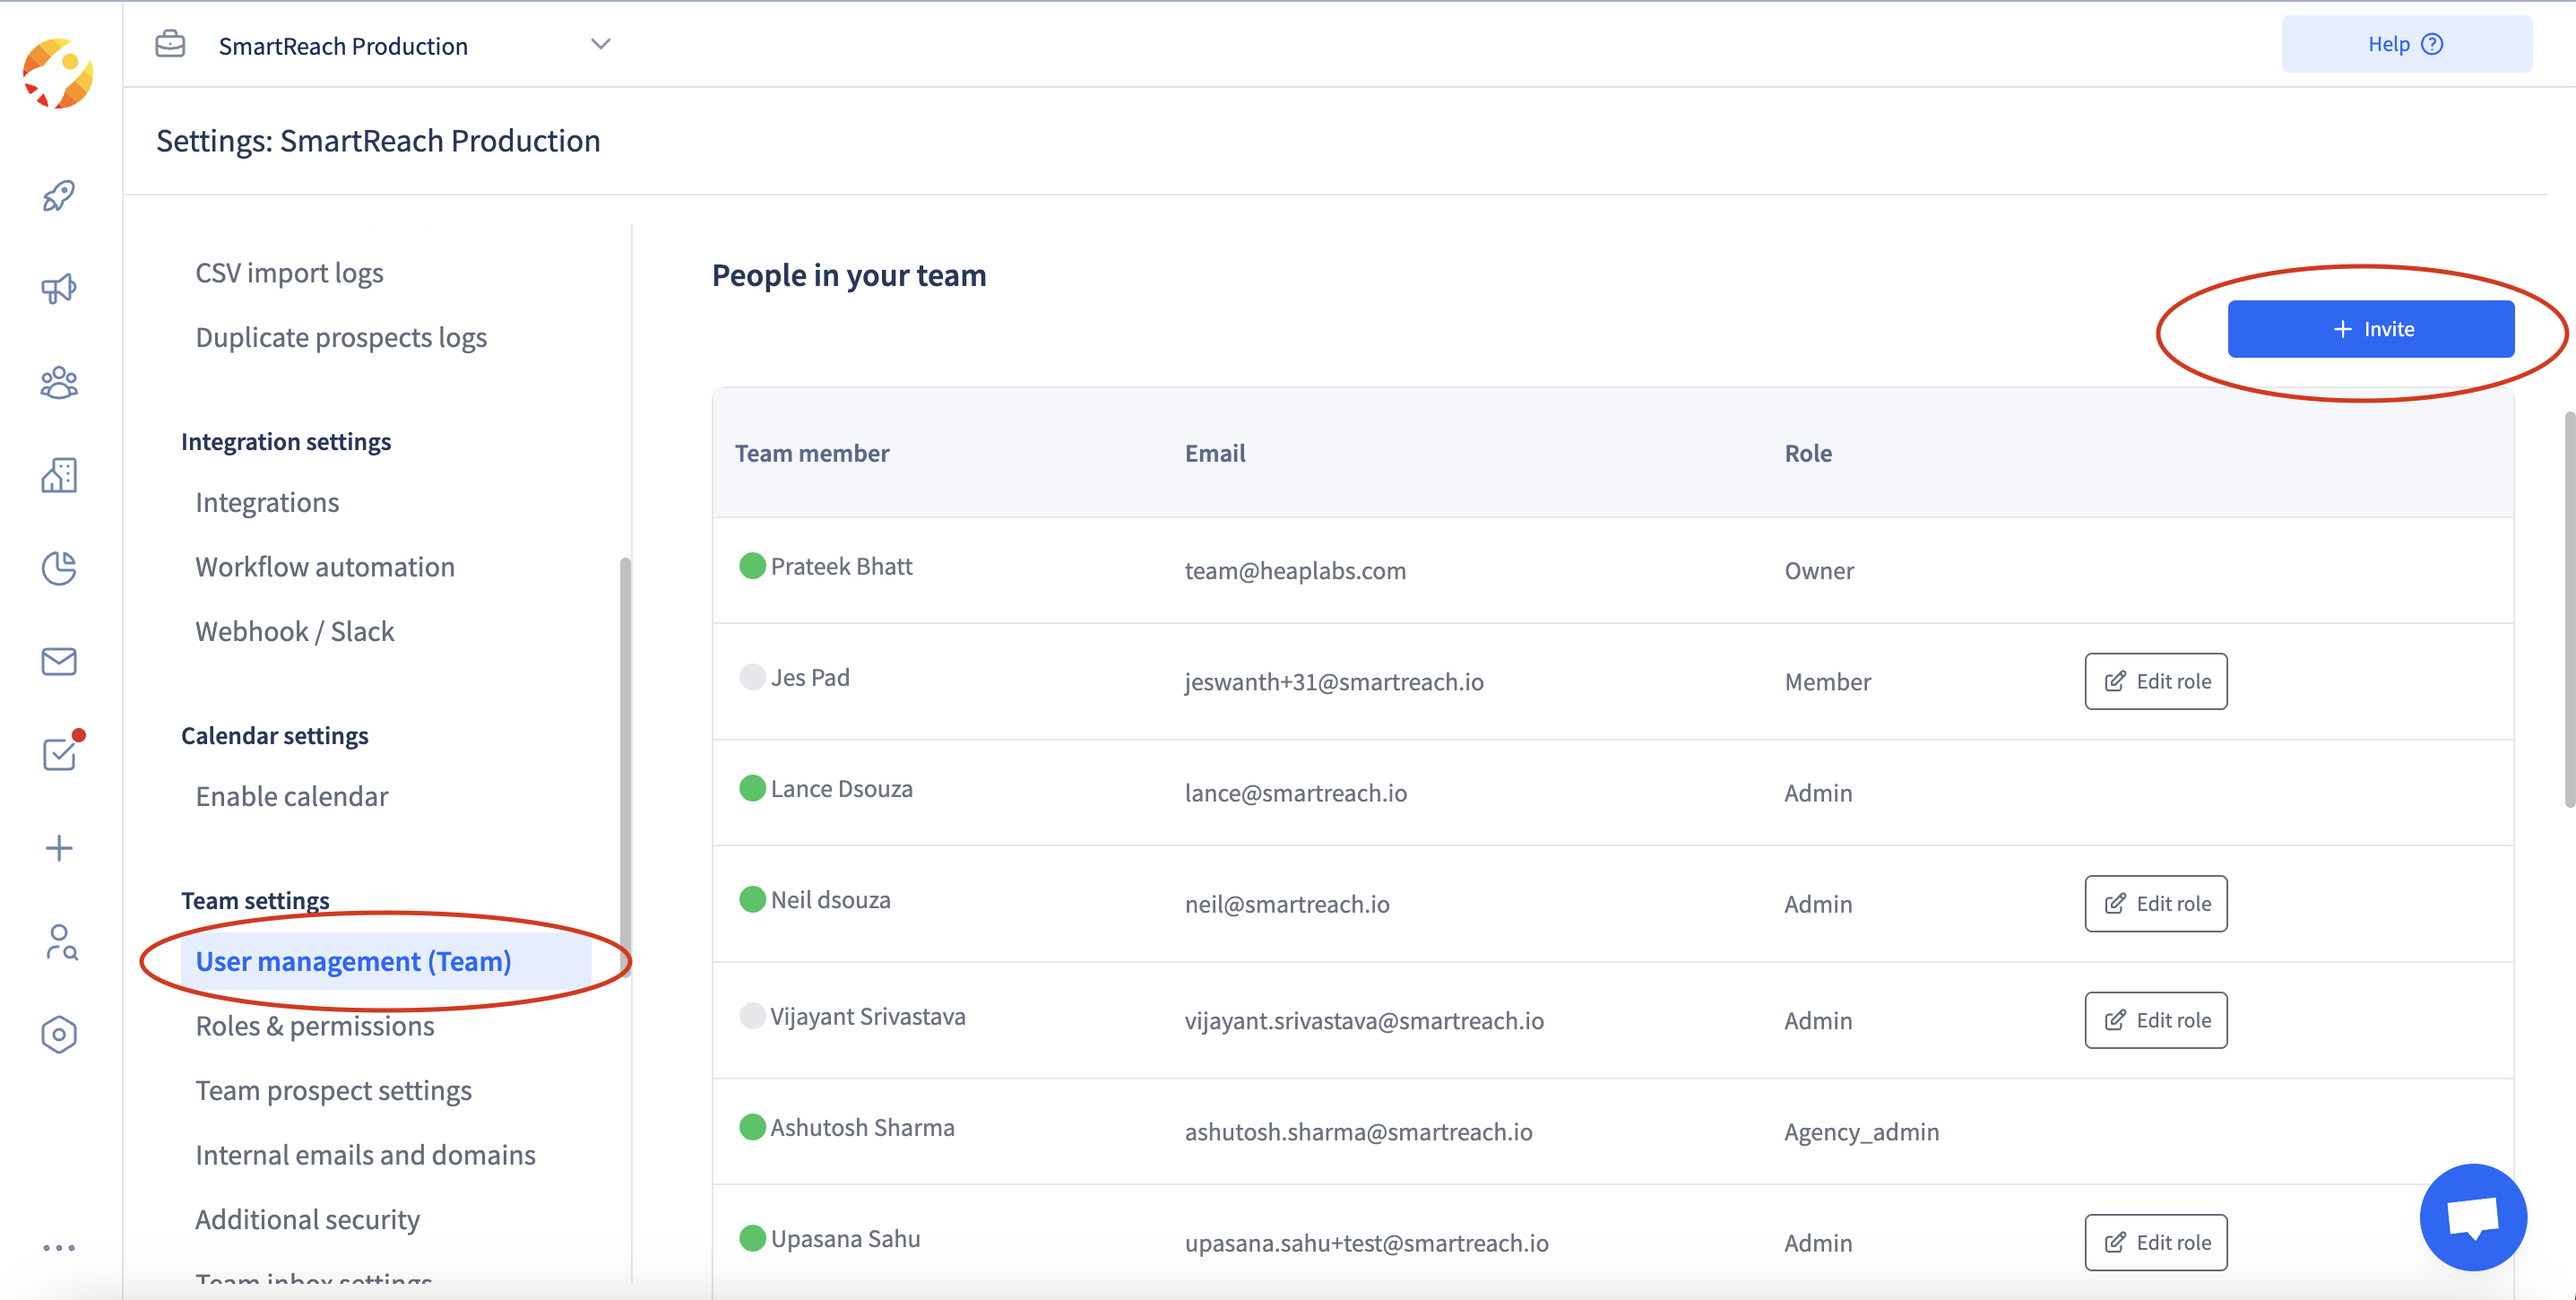Click Edit role for Neil dsouza

(2155, 903)
